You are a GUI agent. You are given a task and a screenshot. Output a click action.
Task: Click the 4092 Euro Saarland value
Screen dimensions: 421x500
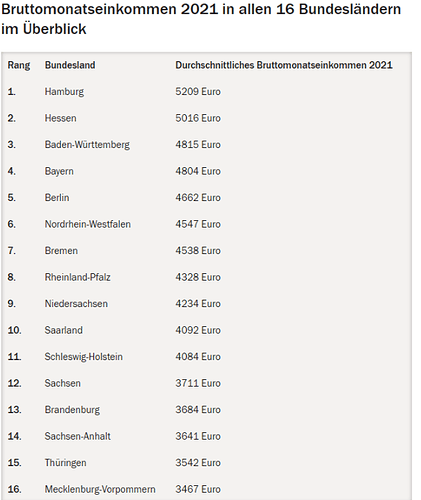198,330
